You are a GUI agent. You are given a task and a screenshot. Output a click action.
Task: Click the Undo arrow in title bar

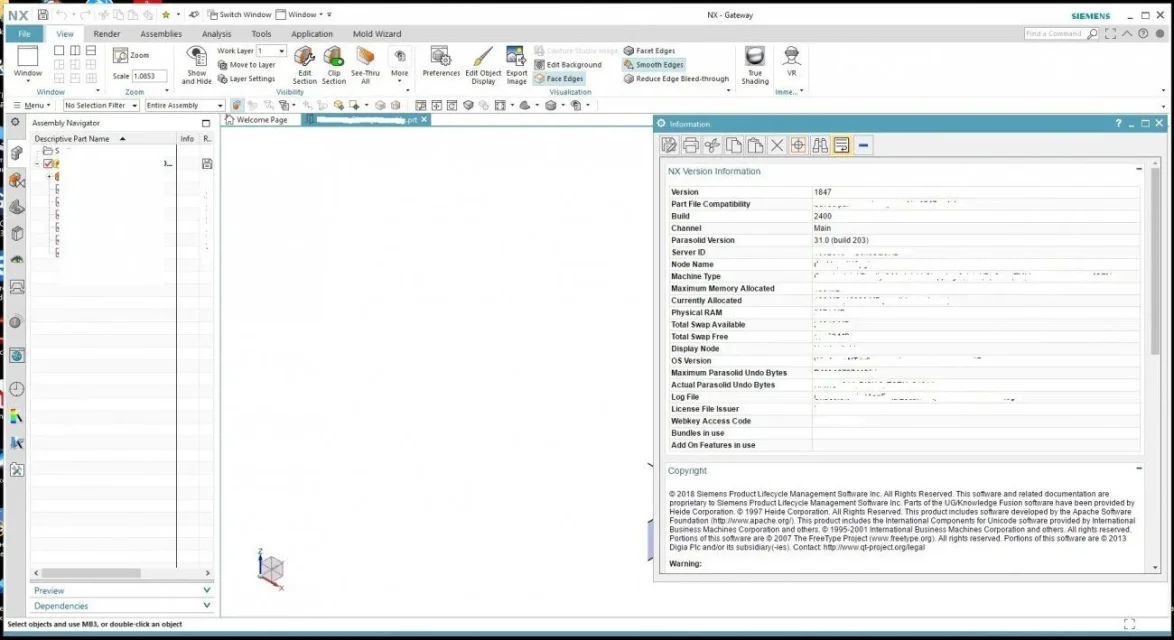(x=61, y=14)
